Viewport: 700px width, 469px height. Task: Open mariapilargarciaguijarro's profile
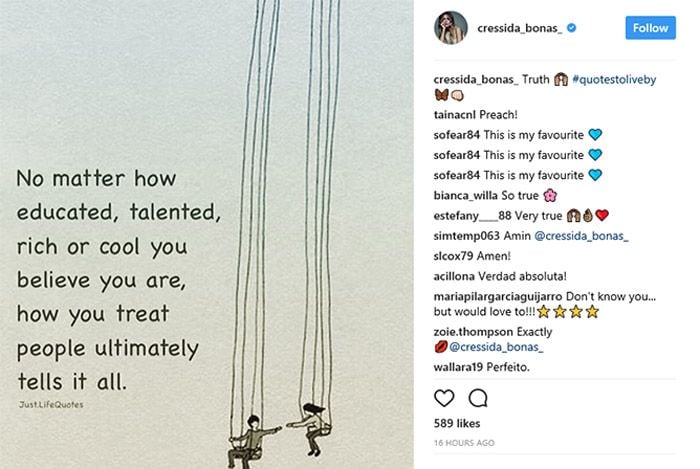point(498,296)
